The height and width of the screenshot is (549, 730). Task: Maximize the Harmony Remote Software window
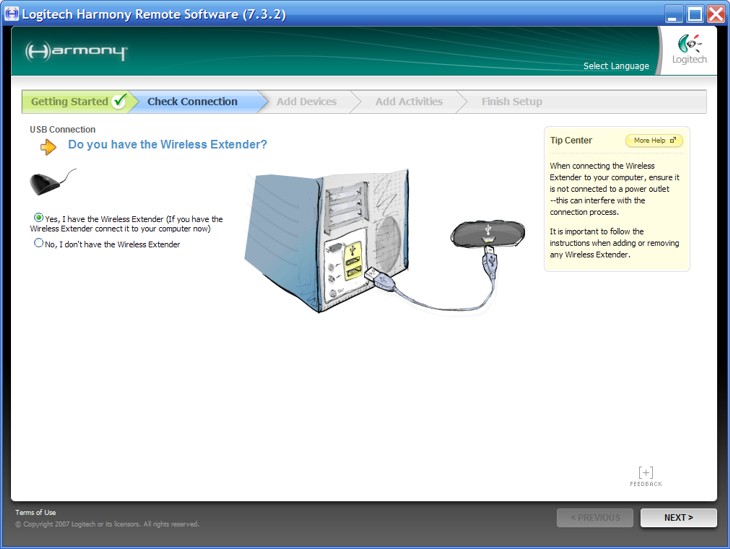(695, 14)
